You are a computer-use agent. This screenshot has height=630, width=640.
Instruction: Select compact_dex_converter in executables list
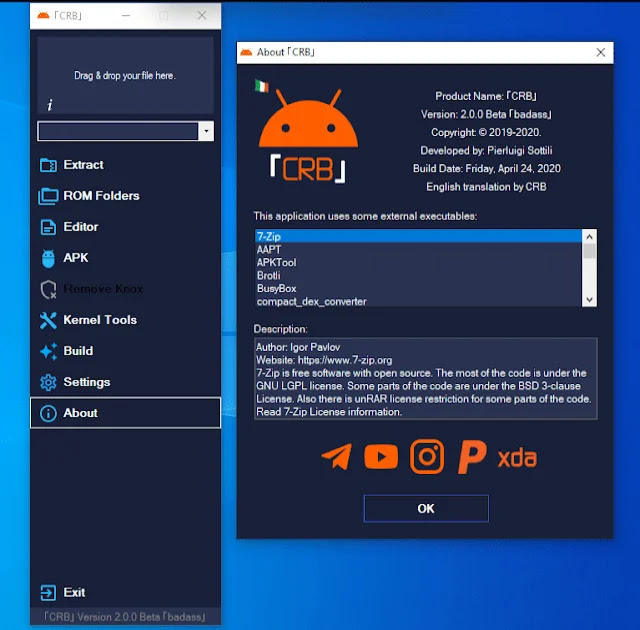click(418, 301)
